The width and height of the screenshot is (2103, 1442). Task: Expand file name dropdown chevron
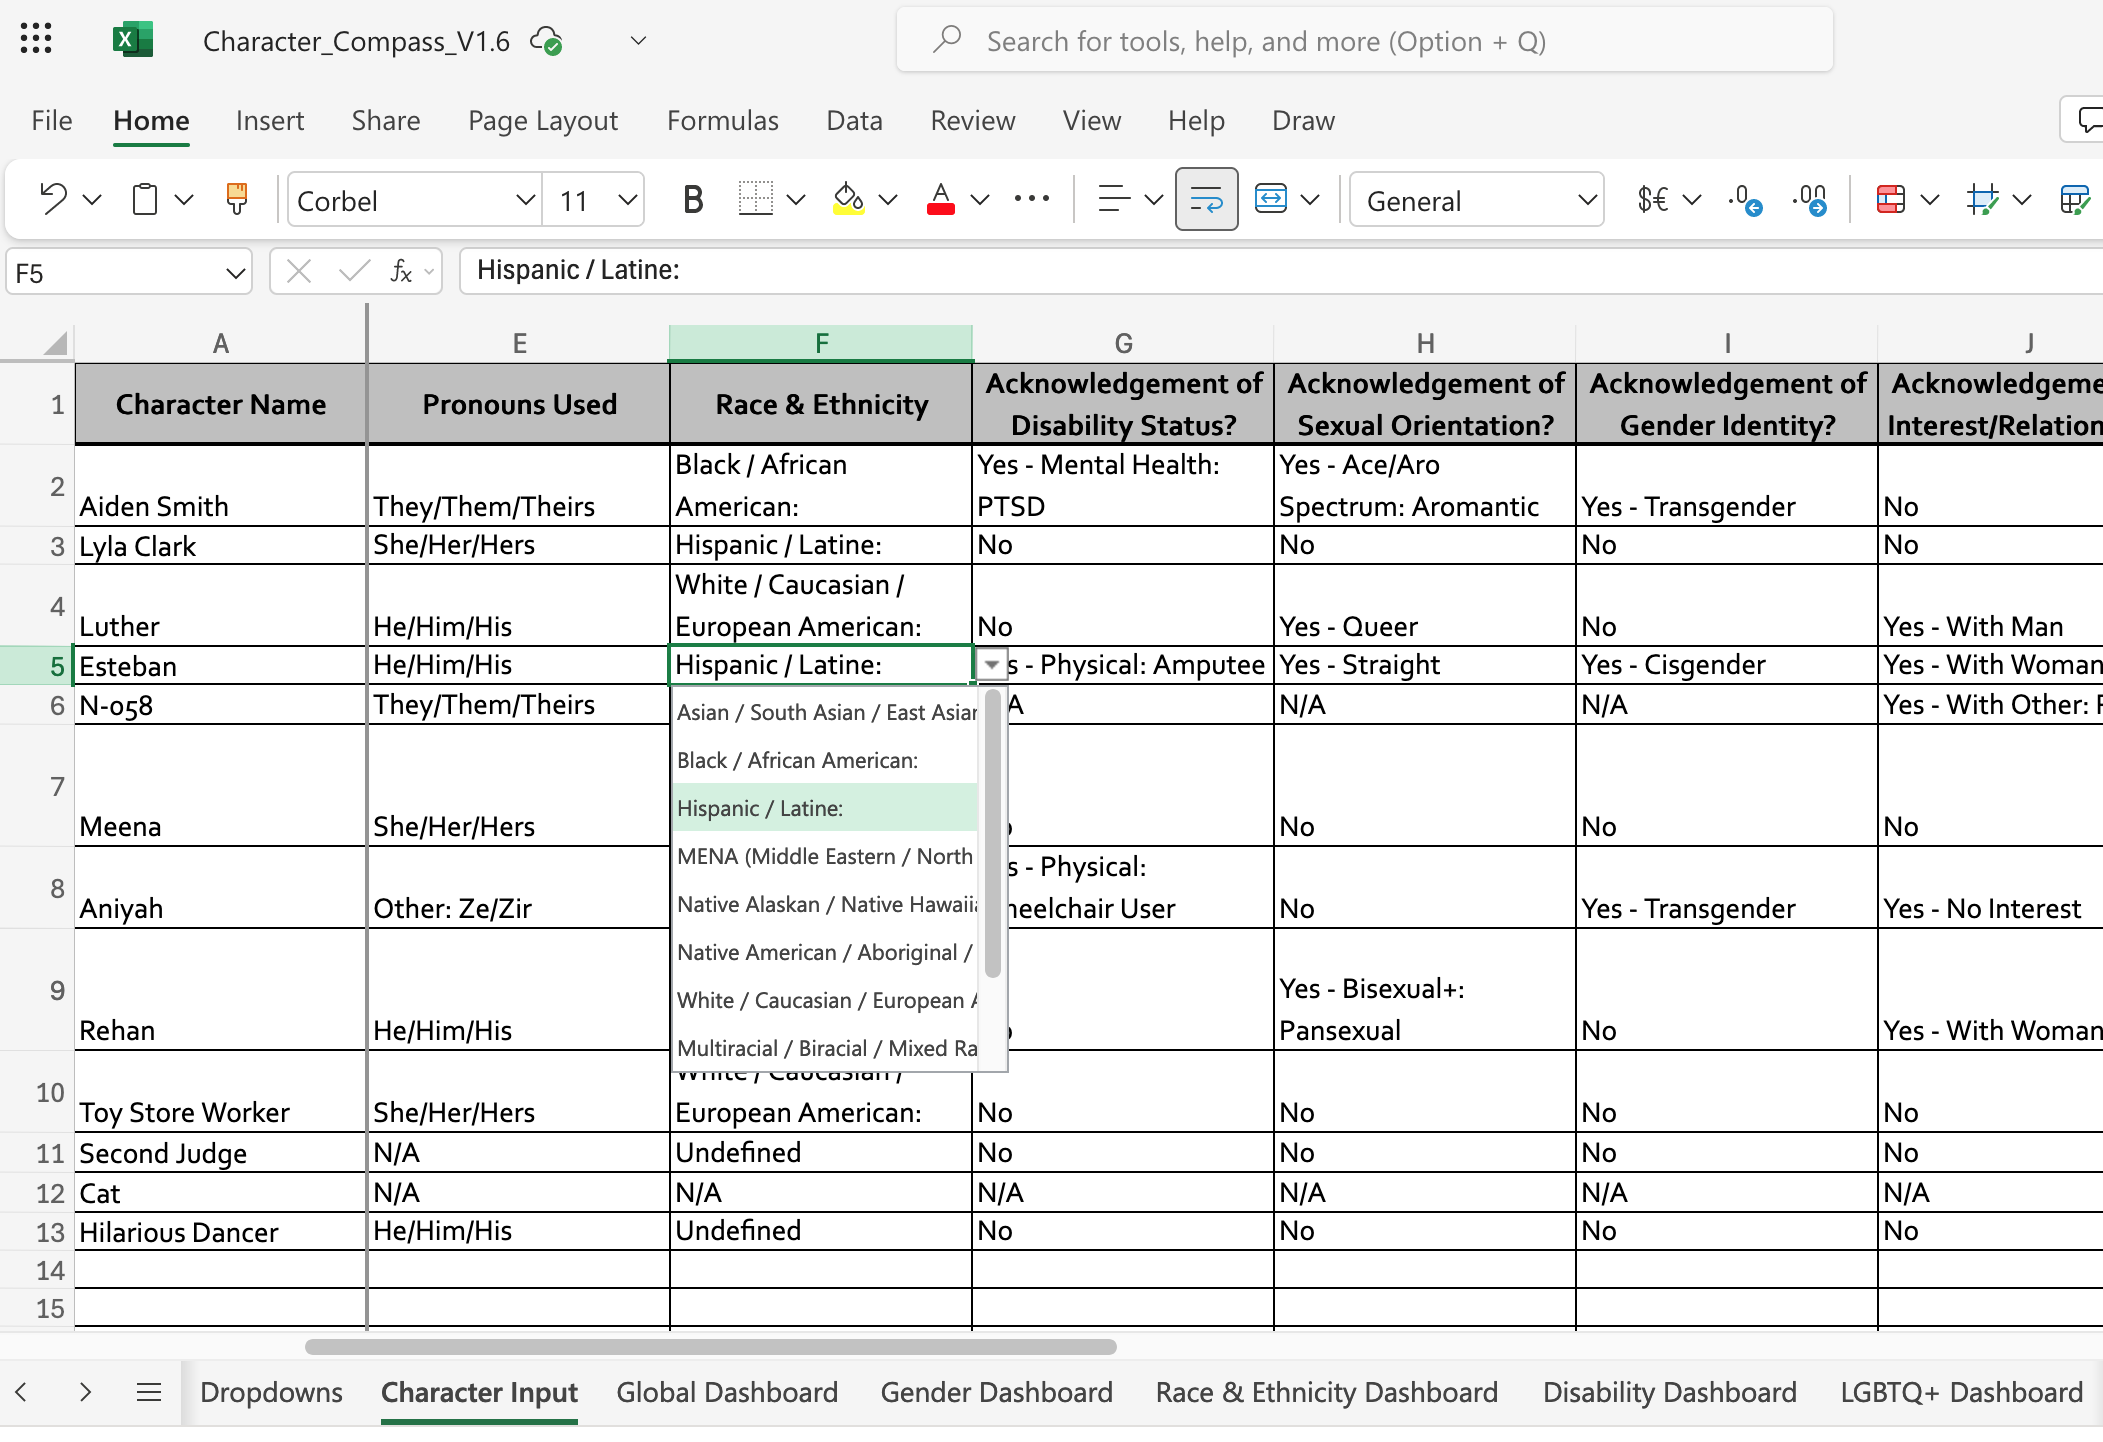[638, 41]
